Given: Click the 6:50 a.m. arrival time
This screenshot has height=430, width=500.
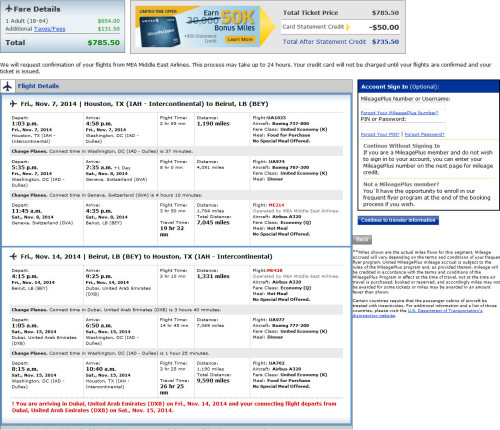Looking at the screenshot, I should click(99, 325).
